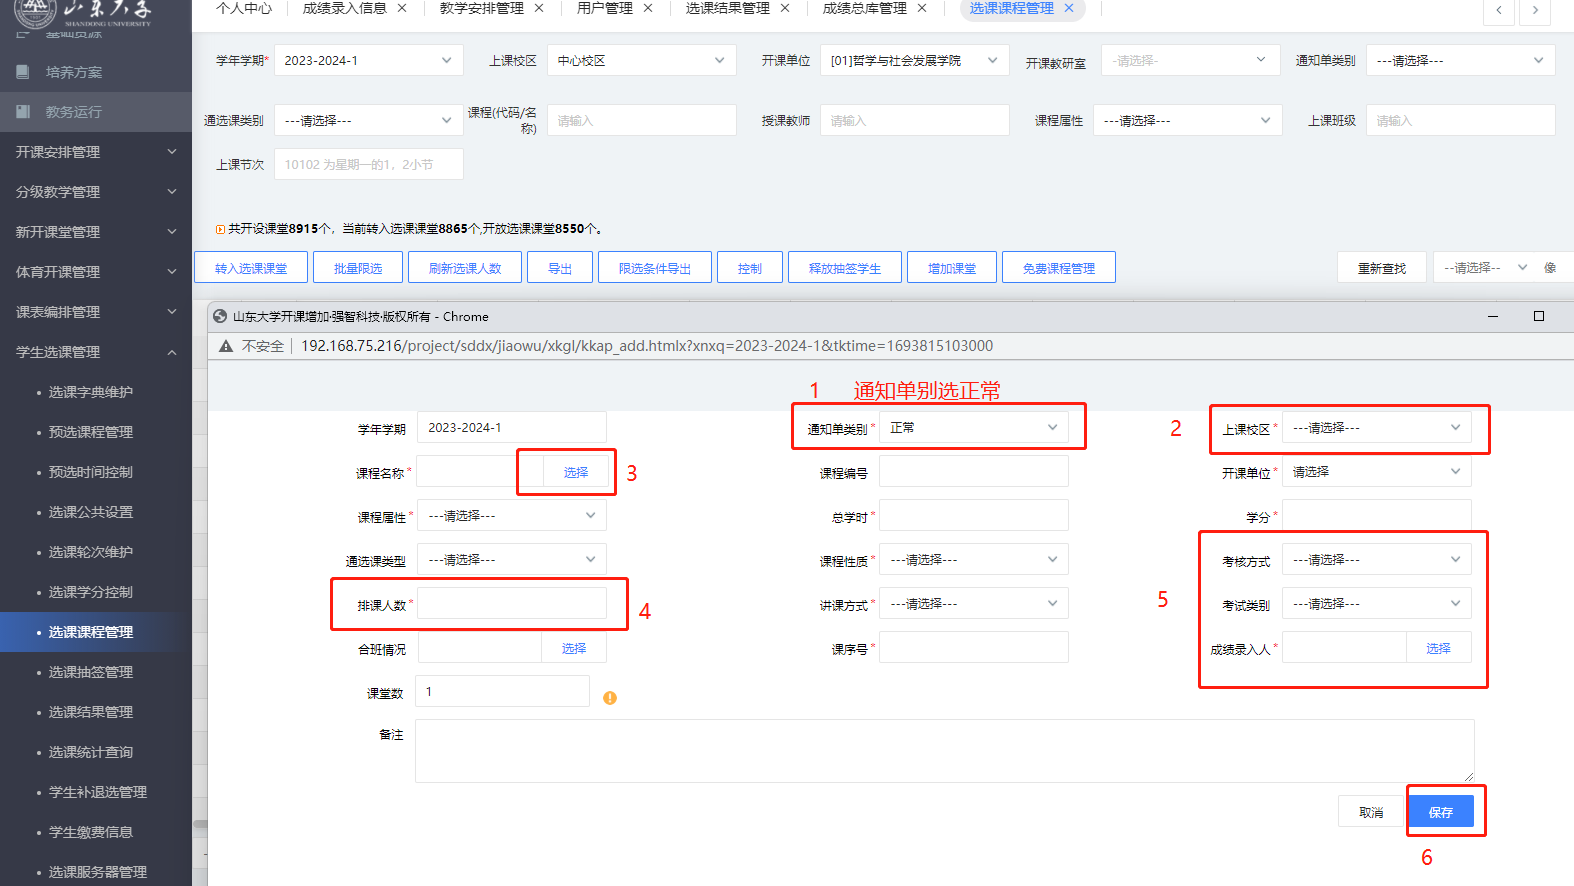The image size is (1574, 886).
Task: Collapse the 学生选课管理 sidebar section
Action: click(x=95, y=352)
